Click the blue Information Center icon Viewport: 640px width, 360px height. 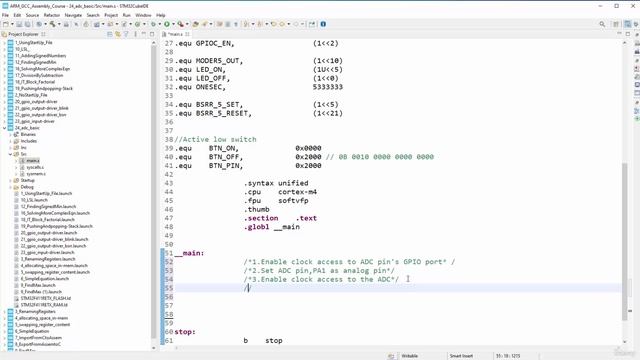click(323, 24)
